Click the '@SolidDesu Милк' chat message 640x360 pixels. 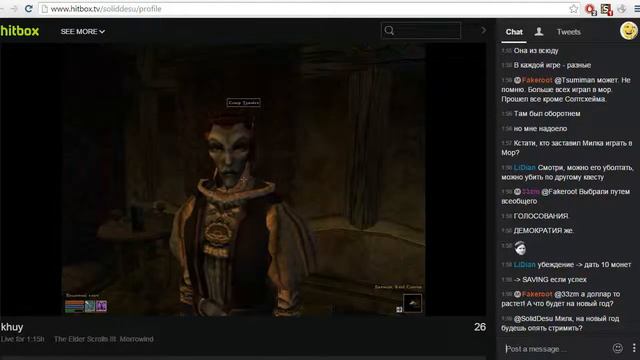pos(560,323)
